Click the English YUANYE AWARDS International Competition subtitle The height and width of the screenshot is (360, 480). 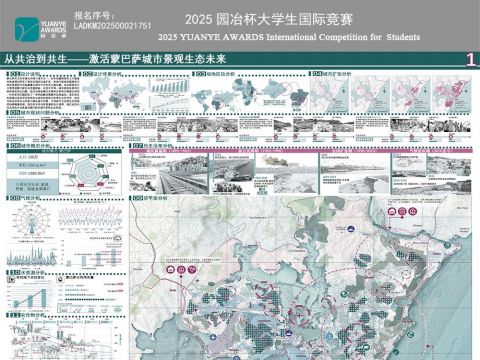pos(289,37)
